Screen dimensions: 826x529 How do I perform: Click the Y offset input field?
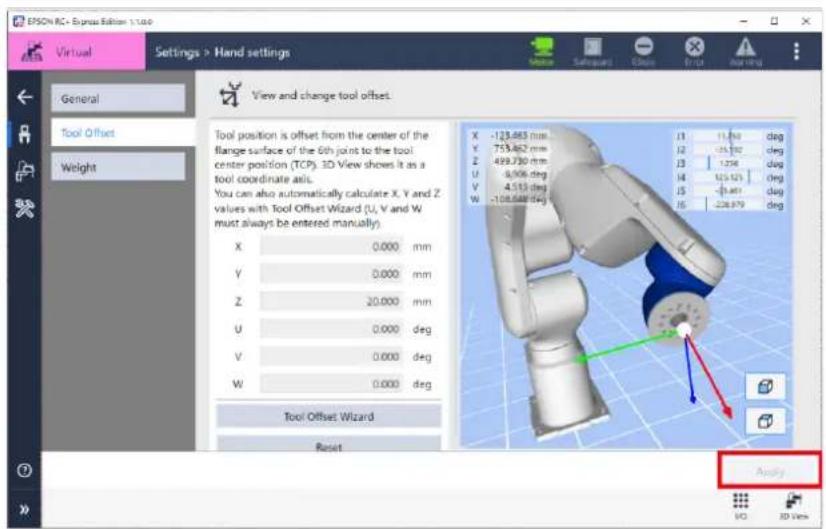(x=331, y=274)
